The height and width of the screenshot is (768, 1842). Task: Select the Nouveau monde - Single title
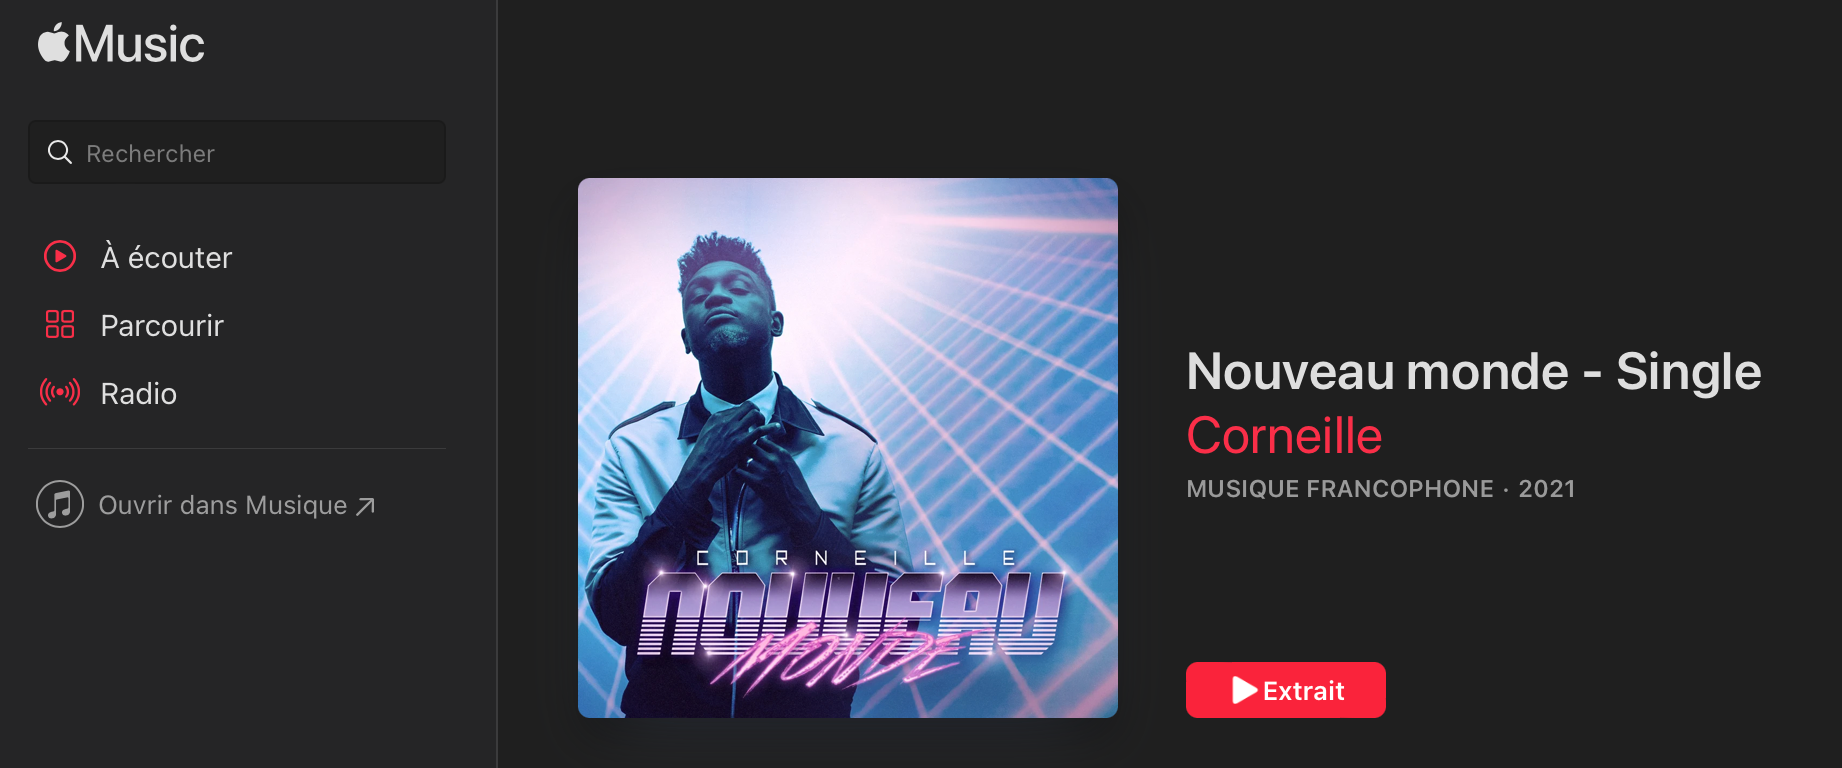click(x=1474, y=371)
